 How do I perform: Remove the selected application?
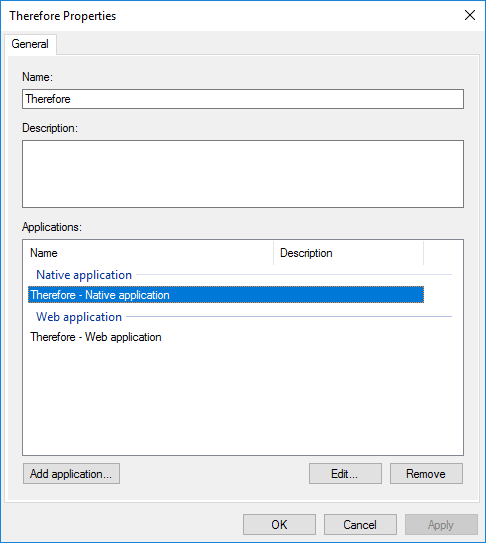426,473
